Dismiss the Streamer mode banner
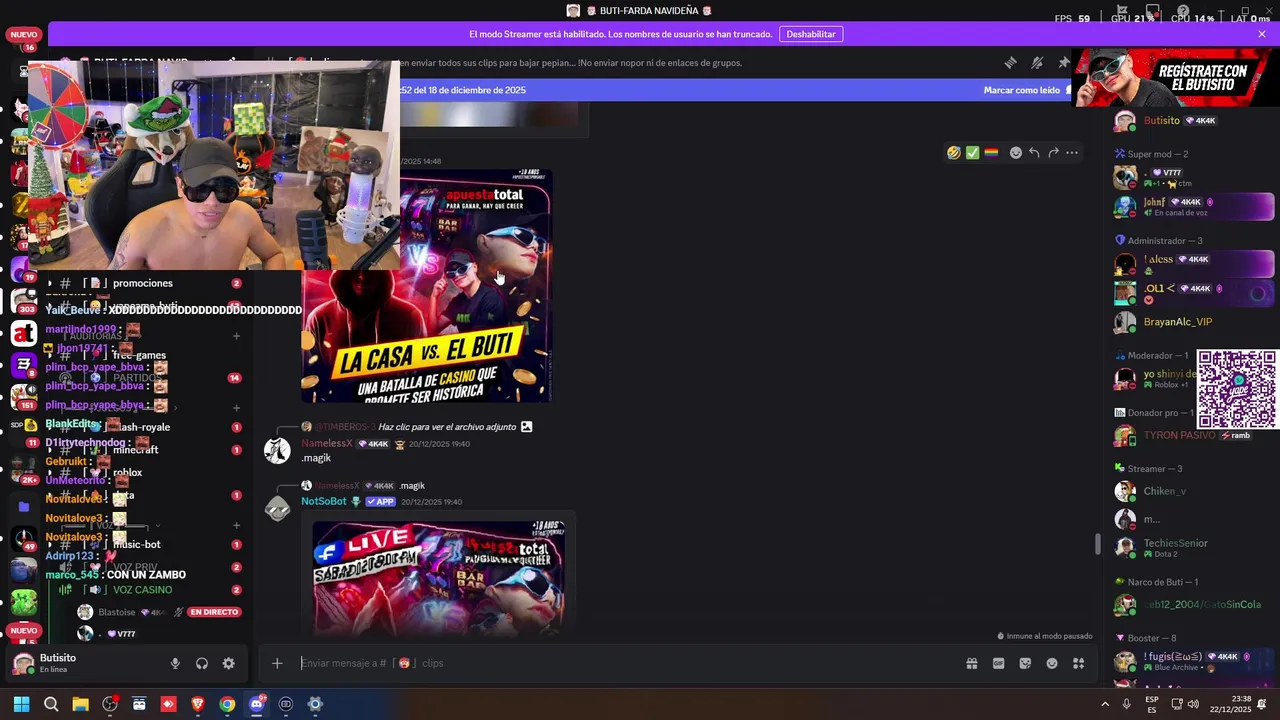1280x720 pixels. pos(1262,34)
